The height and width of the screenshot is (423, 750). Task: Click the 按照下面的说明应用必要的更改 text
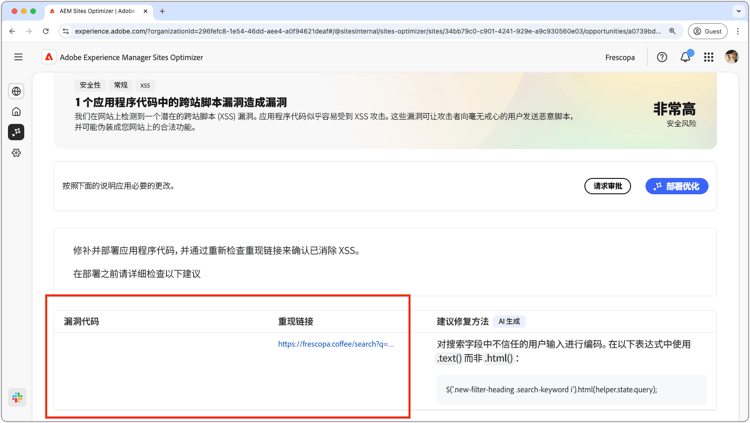118,186
